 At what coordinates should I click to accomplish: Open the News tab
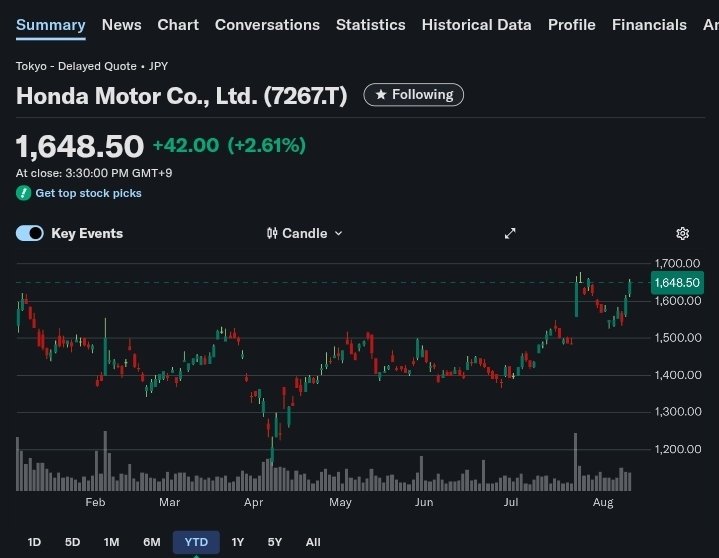point(122,25)
